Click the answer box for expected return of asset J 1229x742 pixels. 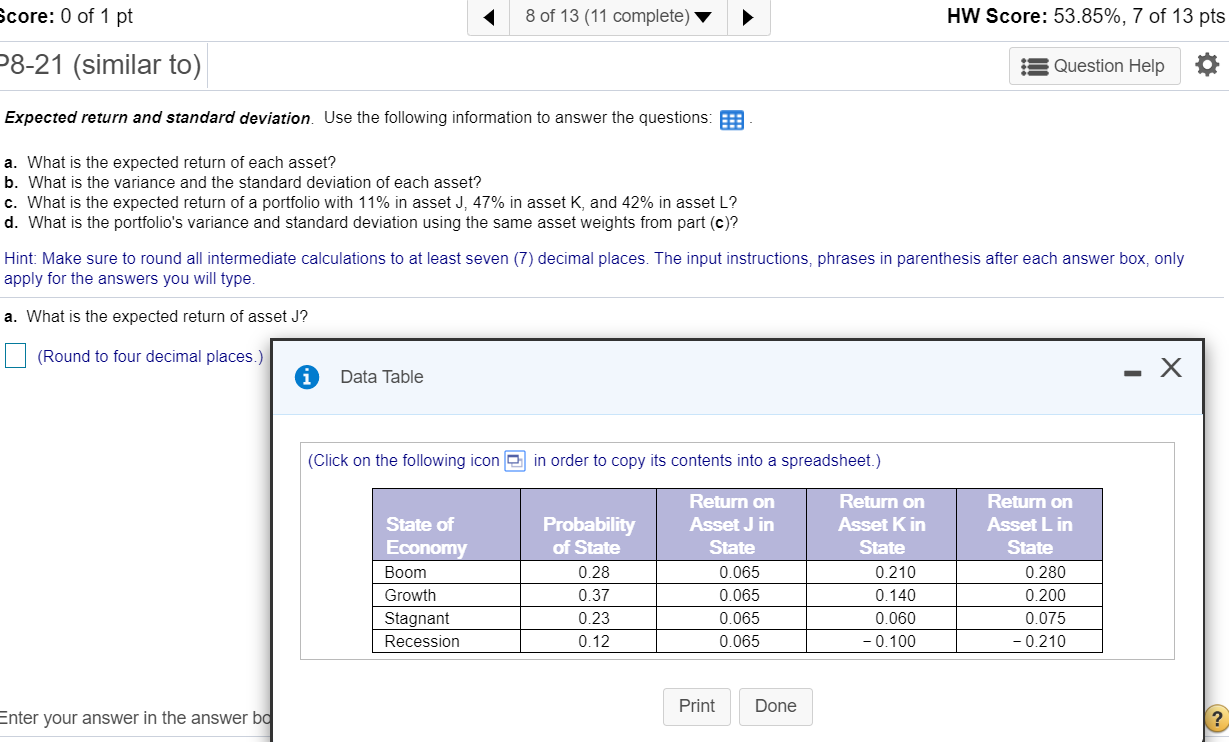tap(14, 355)
